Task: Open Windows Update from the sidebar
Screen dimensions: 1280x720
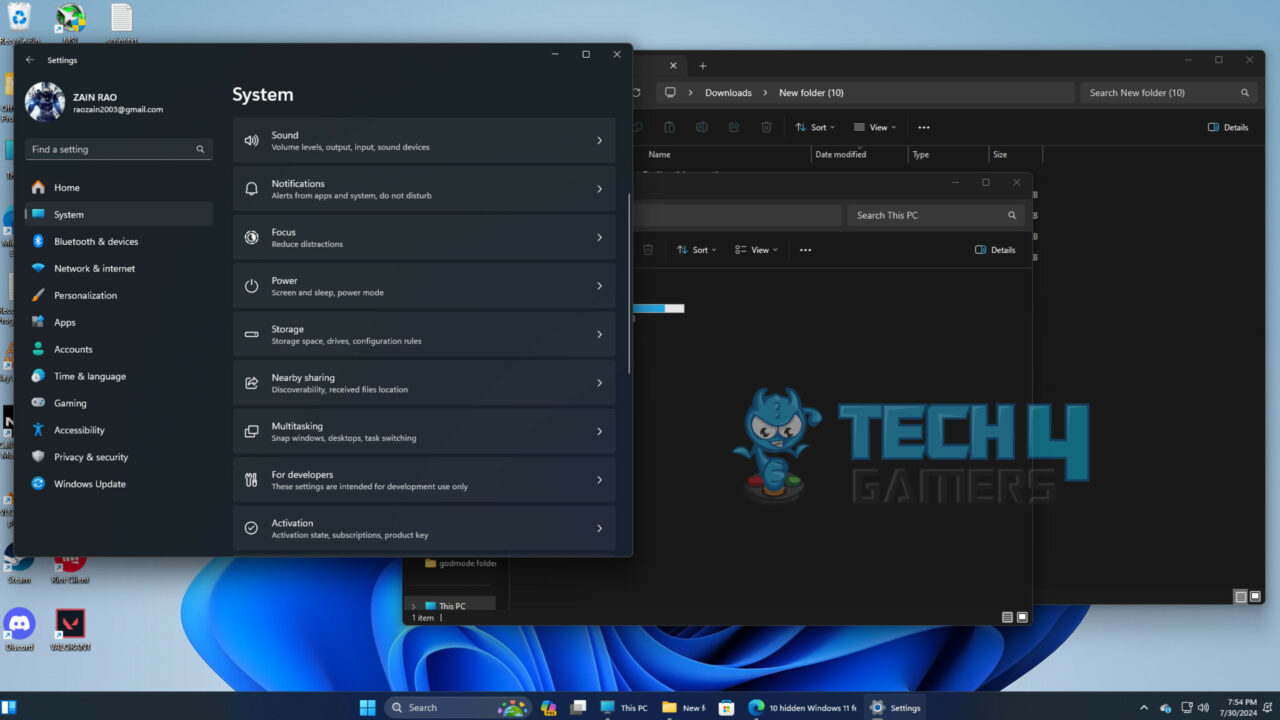Action: [x=88, y=483]
